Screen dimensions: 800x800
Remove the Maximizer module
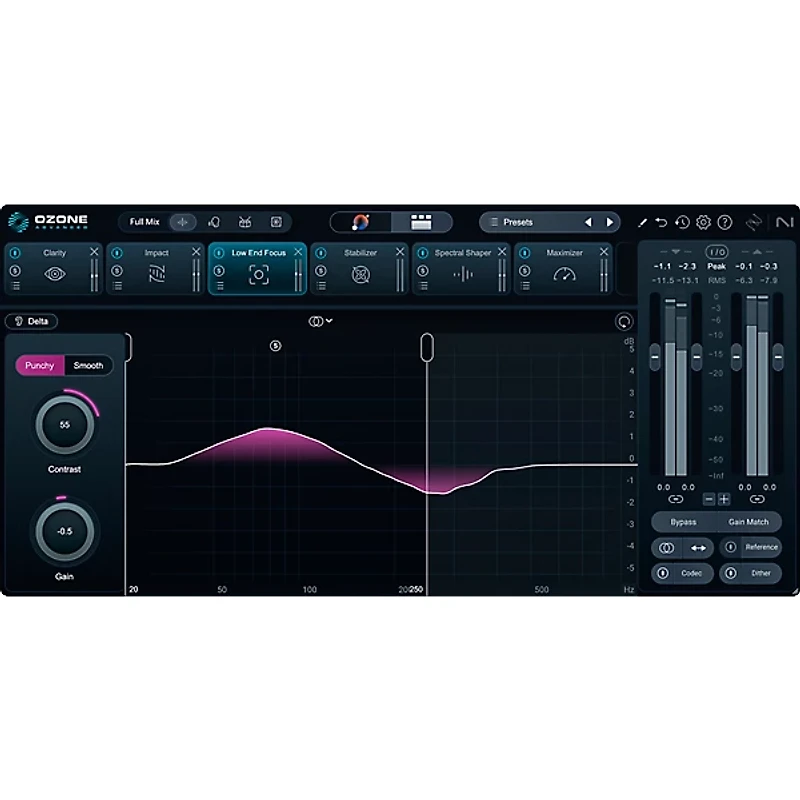(604, 252)
